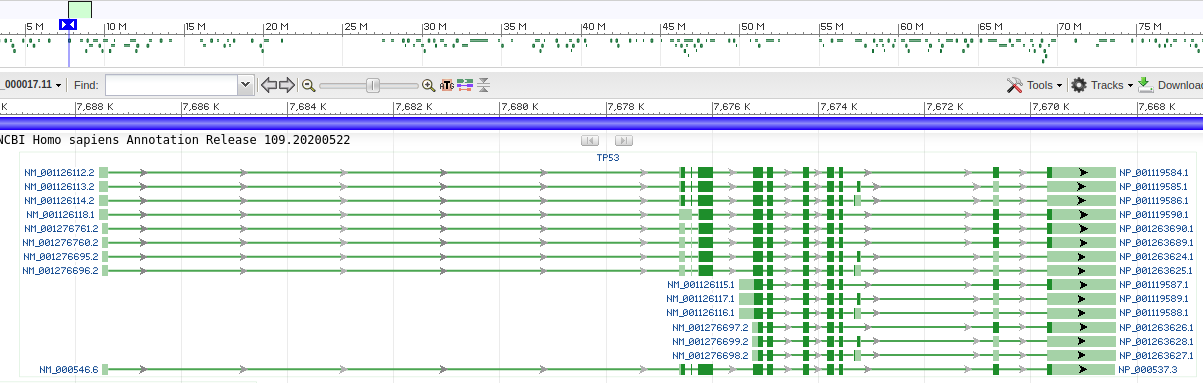Click protein label NP_001119584.1

[1153, 173]
